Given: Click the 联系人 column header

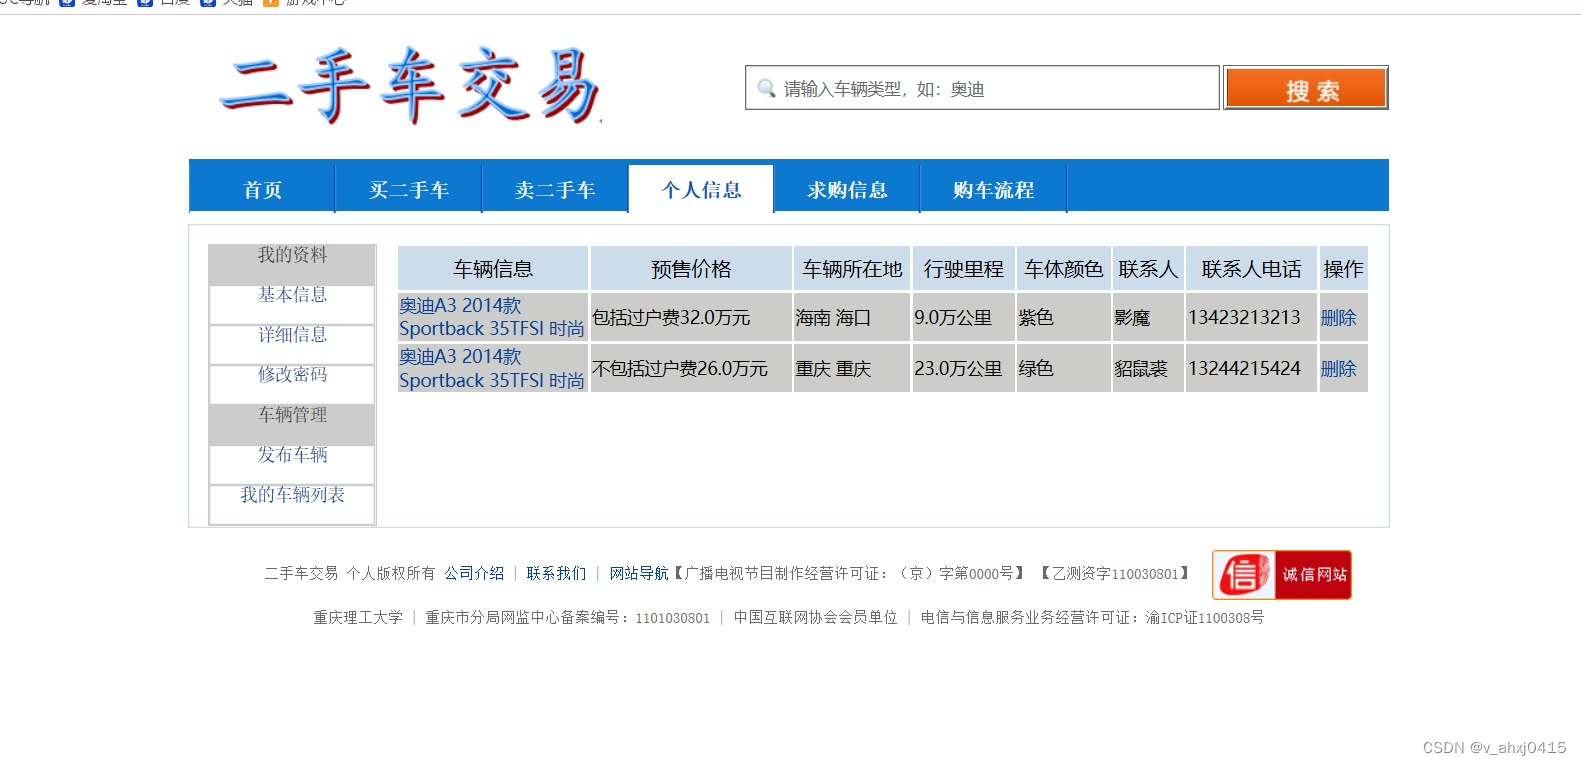Looking at the screenshot, I should pos(1148,268).
